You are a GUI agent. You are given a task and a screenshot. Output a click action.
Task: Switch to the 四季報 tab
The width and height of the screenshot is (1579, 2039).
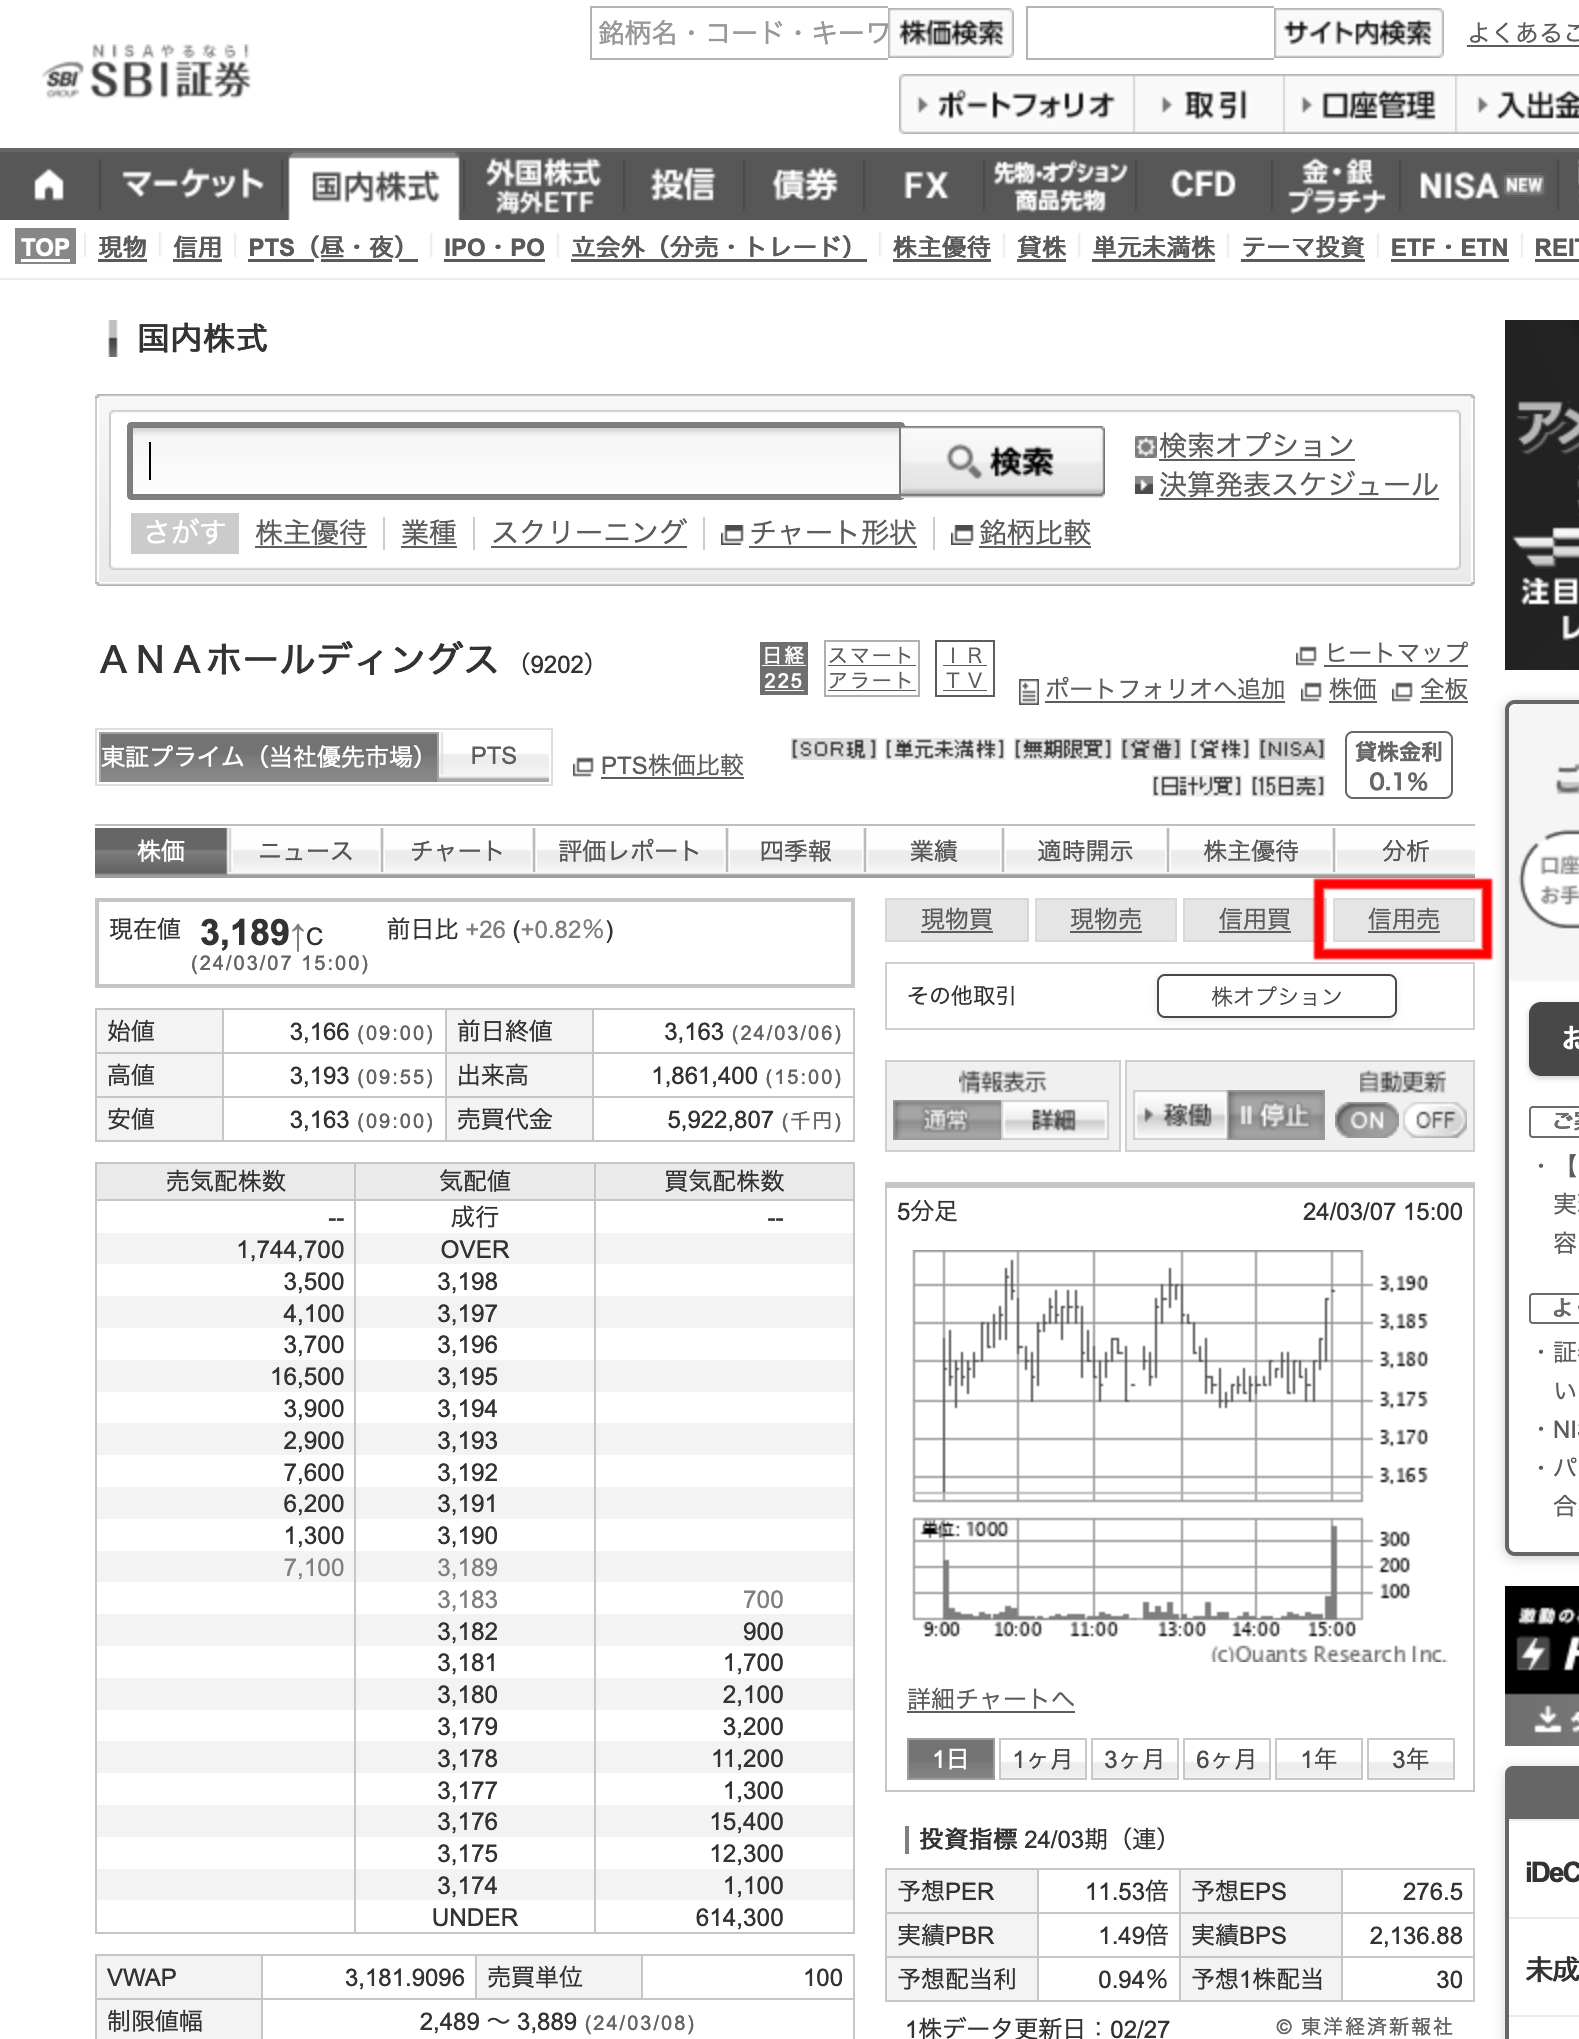796,851
